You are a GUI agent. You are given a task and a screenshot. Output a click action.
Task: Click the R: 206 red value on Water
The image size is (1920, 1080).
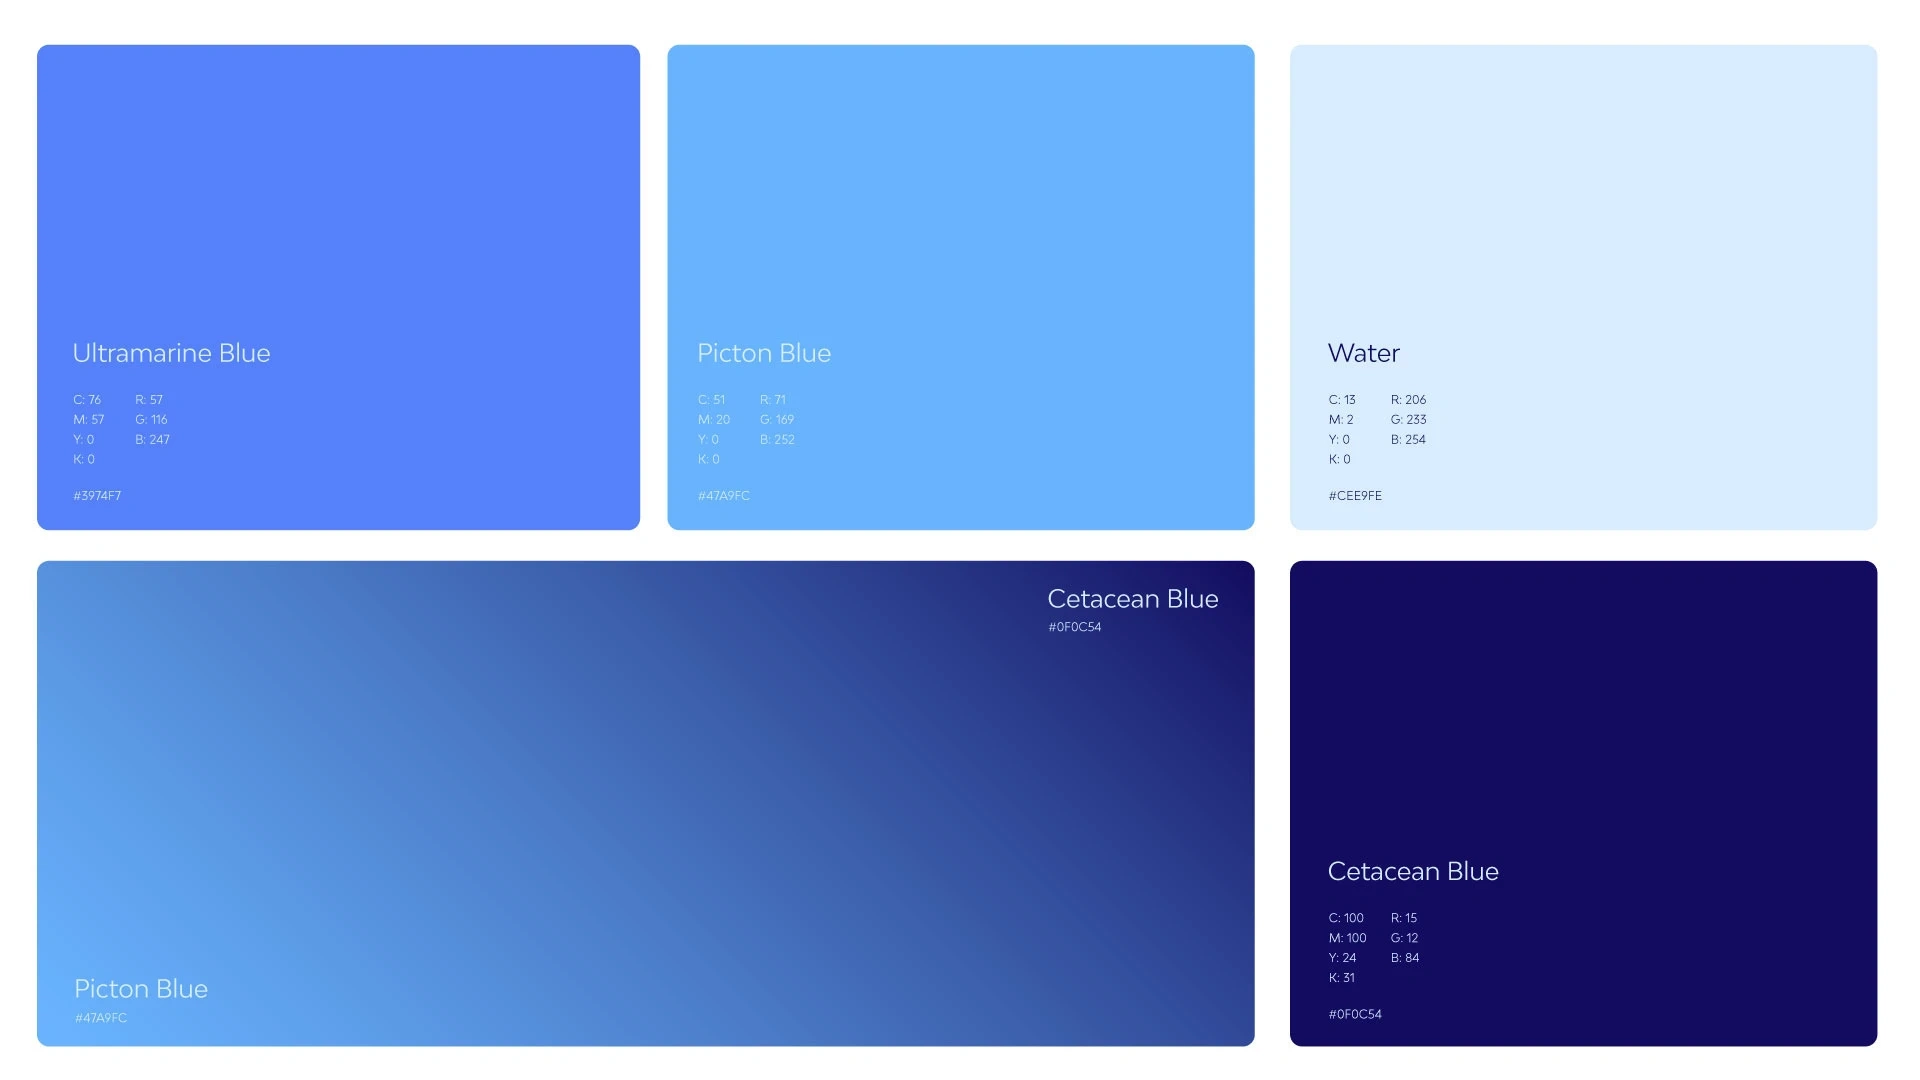click(1408, 399)
